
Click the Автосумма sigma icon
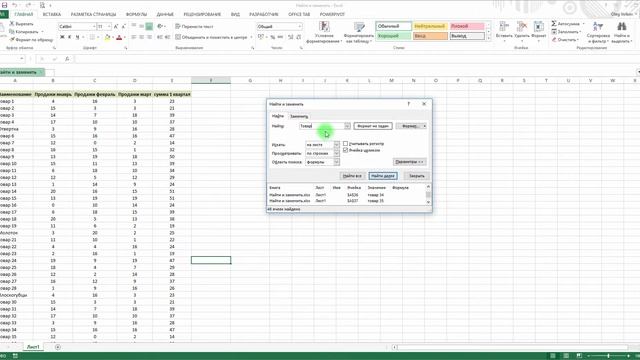554,24
